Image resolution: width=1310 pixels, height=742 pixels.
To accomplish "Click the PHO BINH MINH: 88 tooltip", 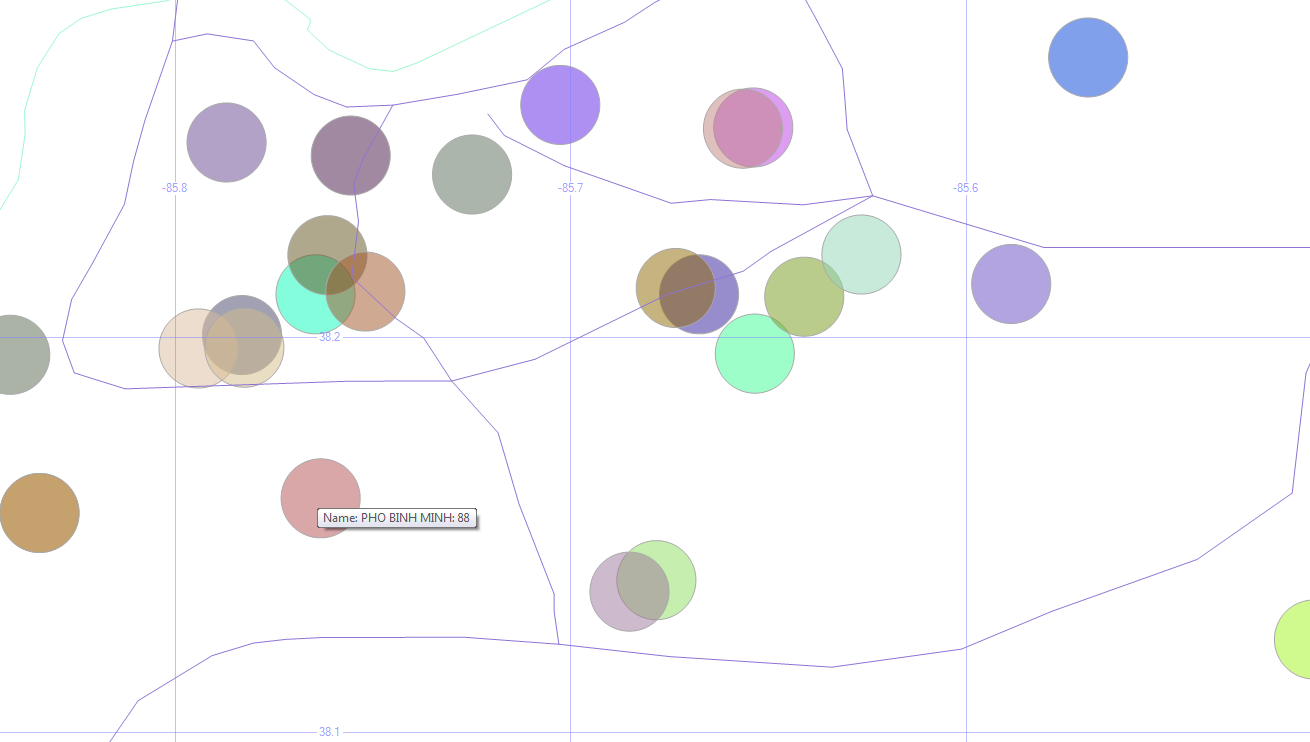I will pyautogui.click(x=397, y=518).
